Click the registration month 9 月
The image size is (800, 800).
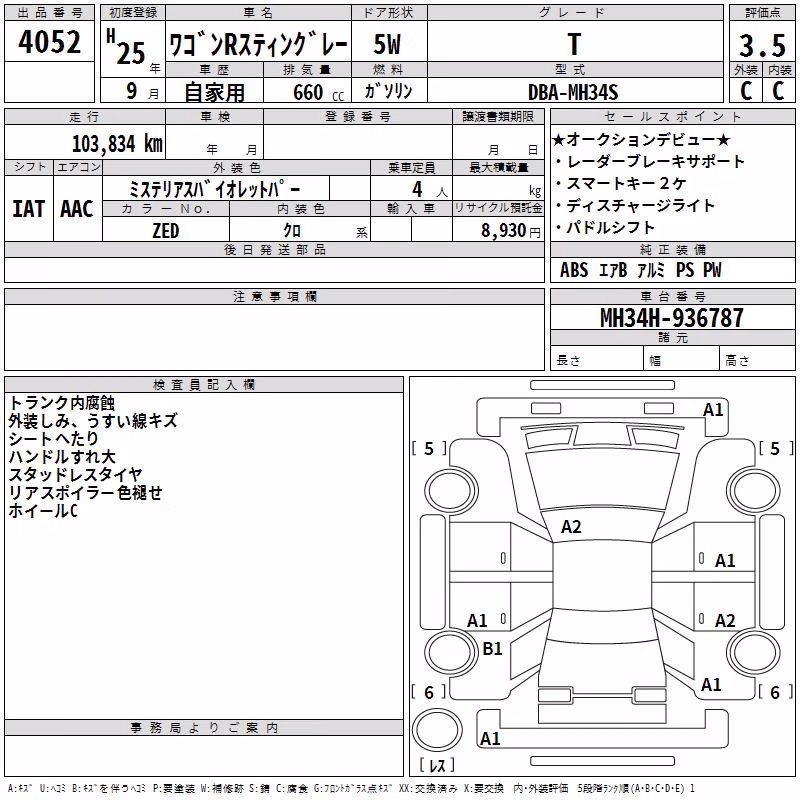point(142,92)
